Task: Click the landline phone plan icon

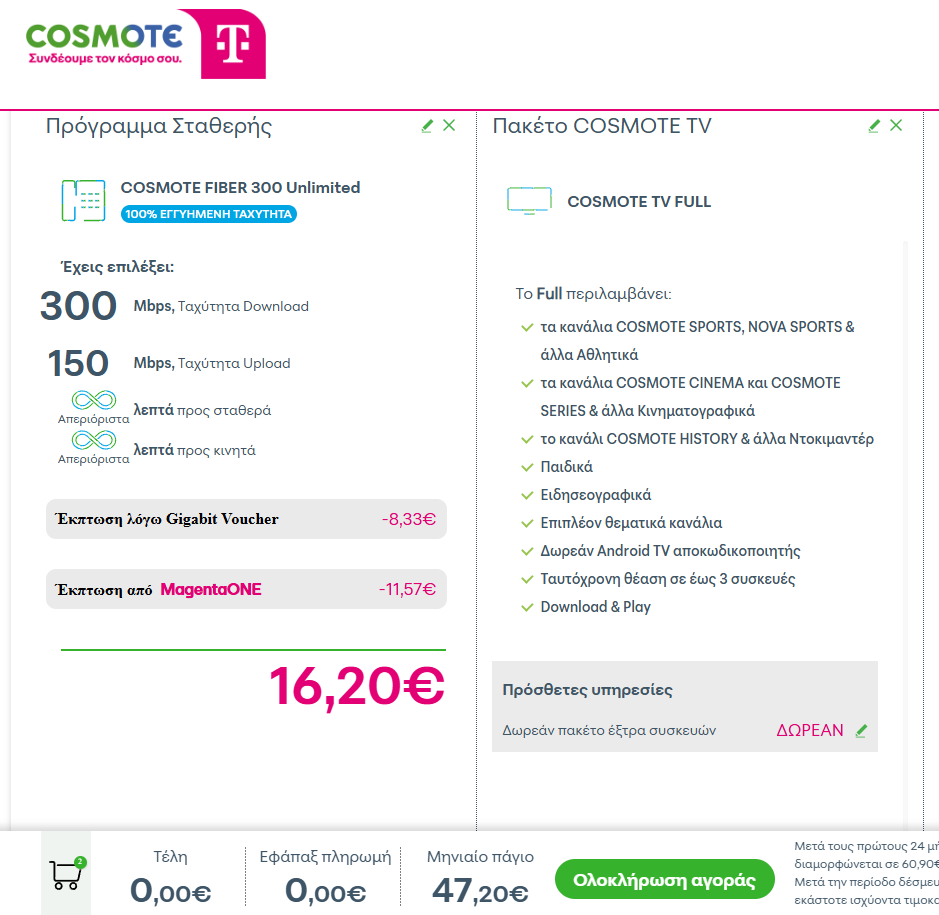Action: point(83,200)
